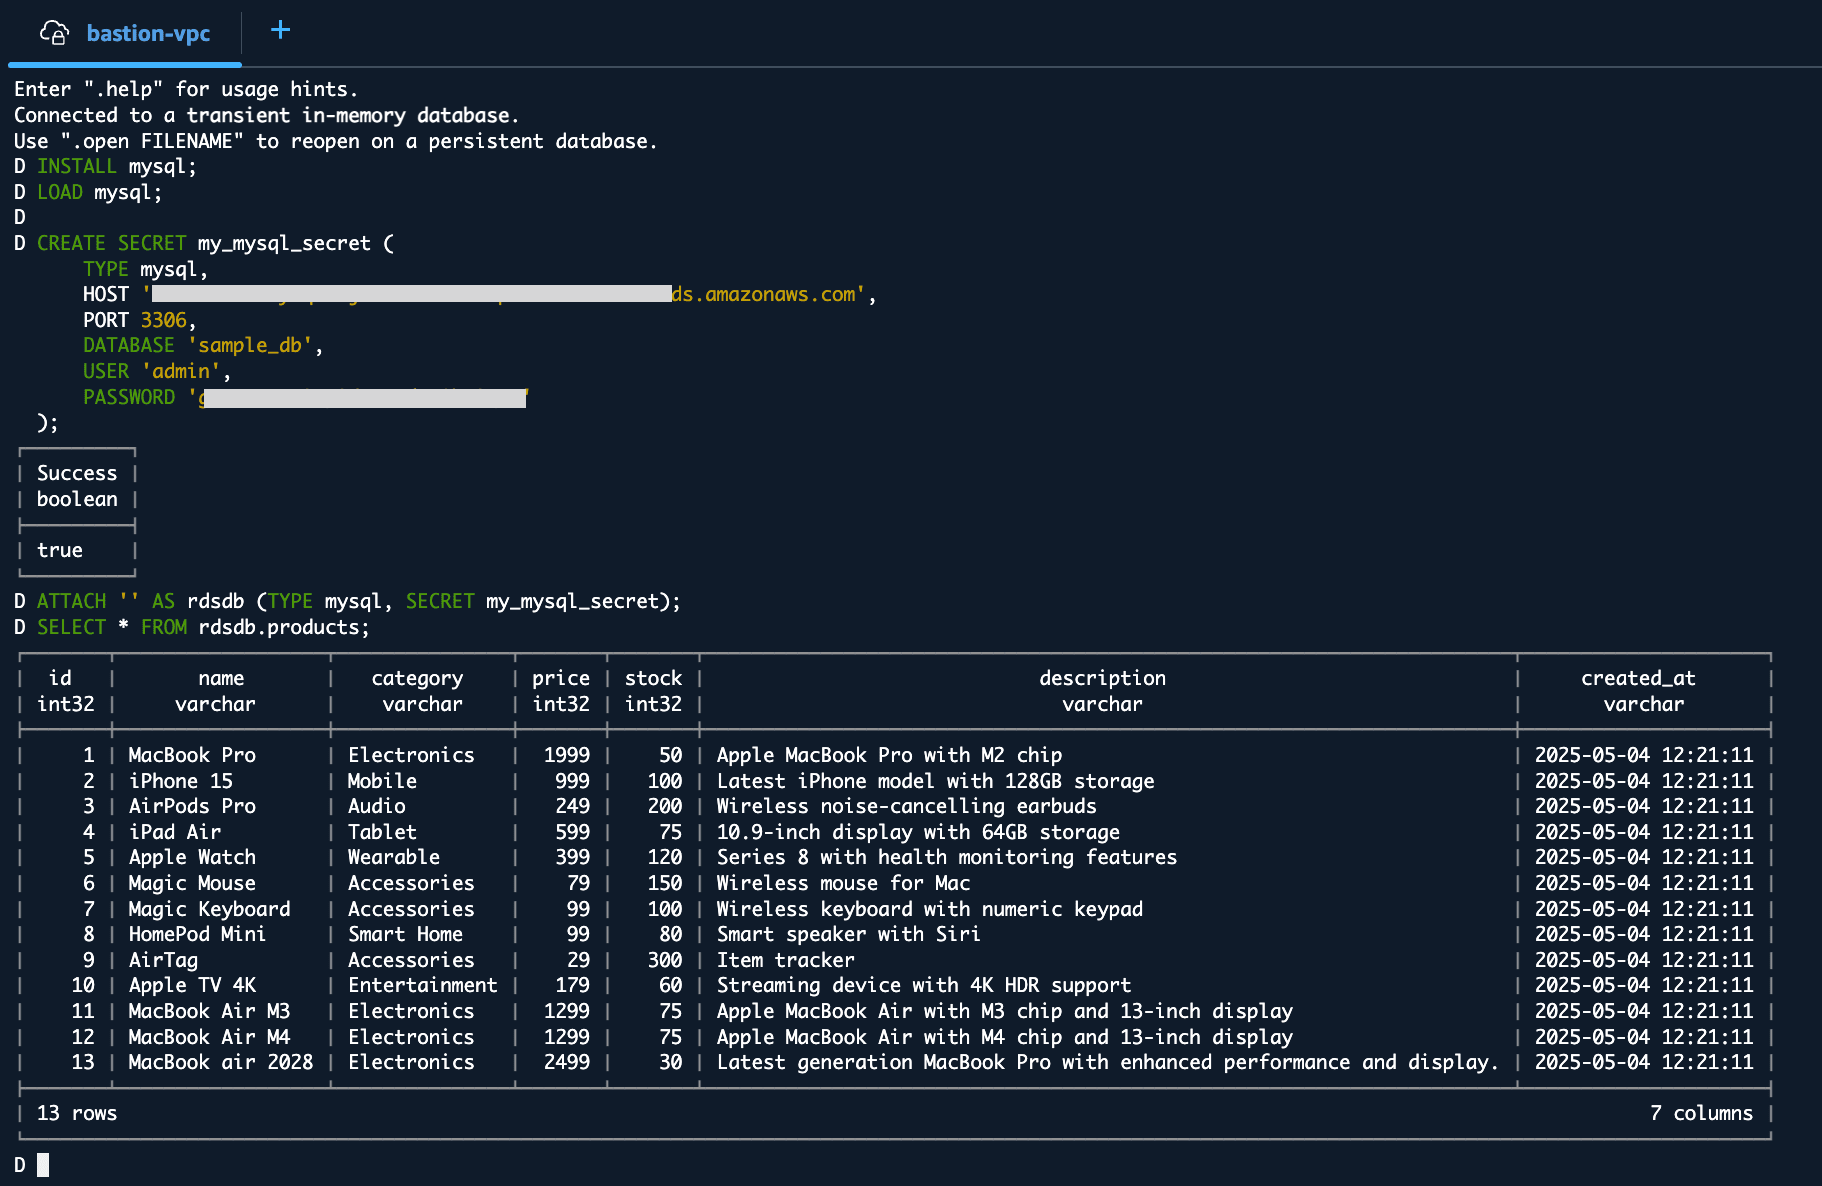Click the ATTACH rdsdb command line

pos(348,601)
